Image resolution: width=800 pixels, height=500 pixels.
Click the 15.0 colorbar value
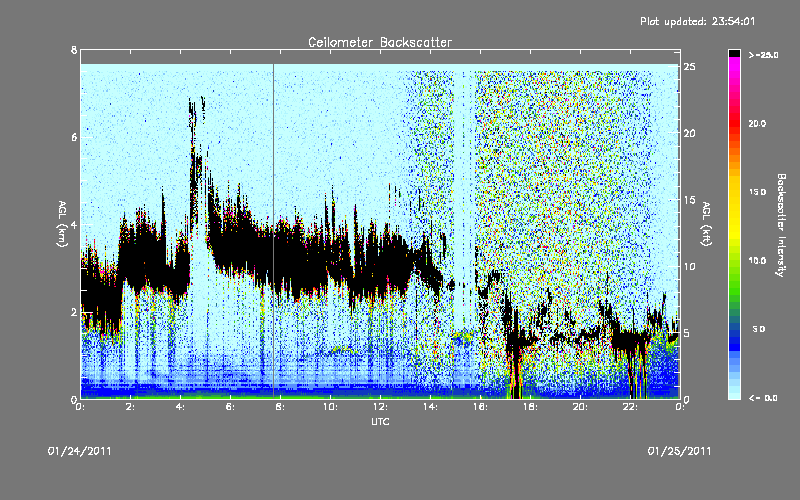point(757,192)
